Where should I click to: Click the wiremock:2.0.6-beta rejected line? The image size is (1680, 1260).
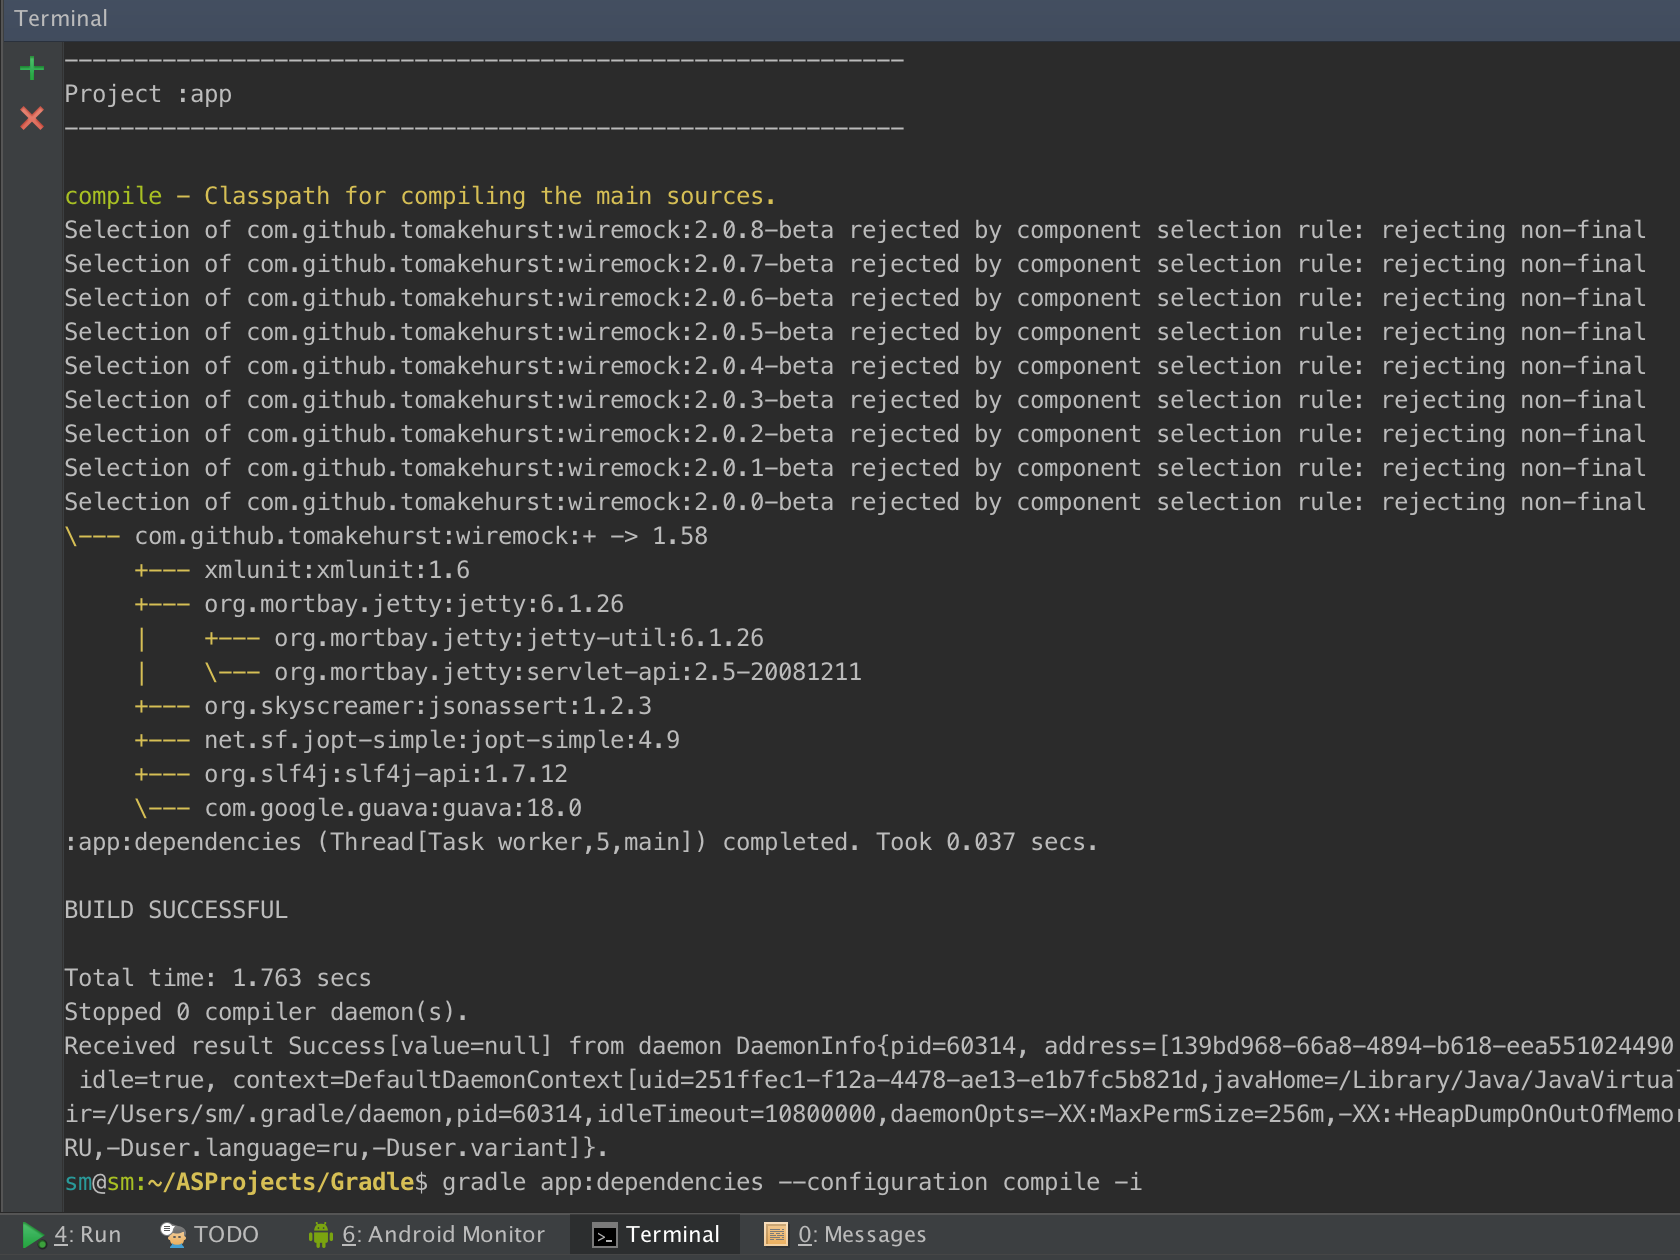coord(855,298)
